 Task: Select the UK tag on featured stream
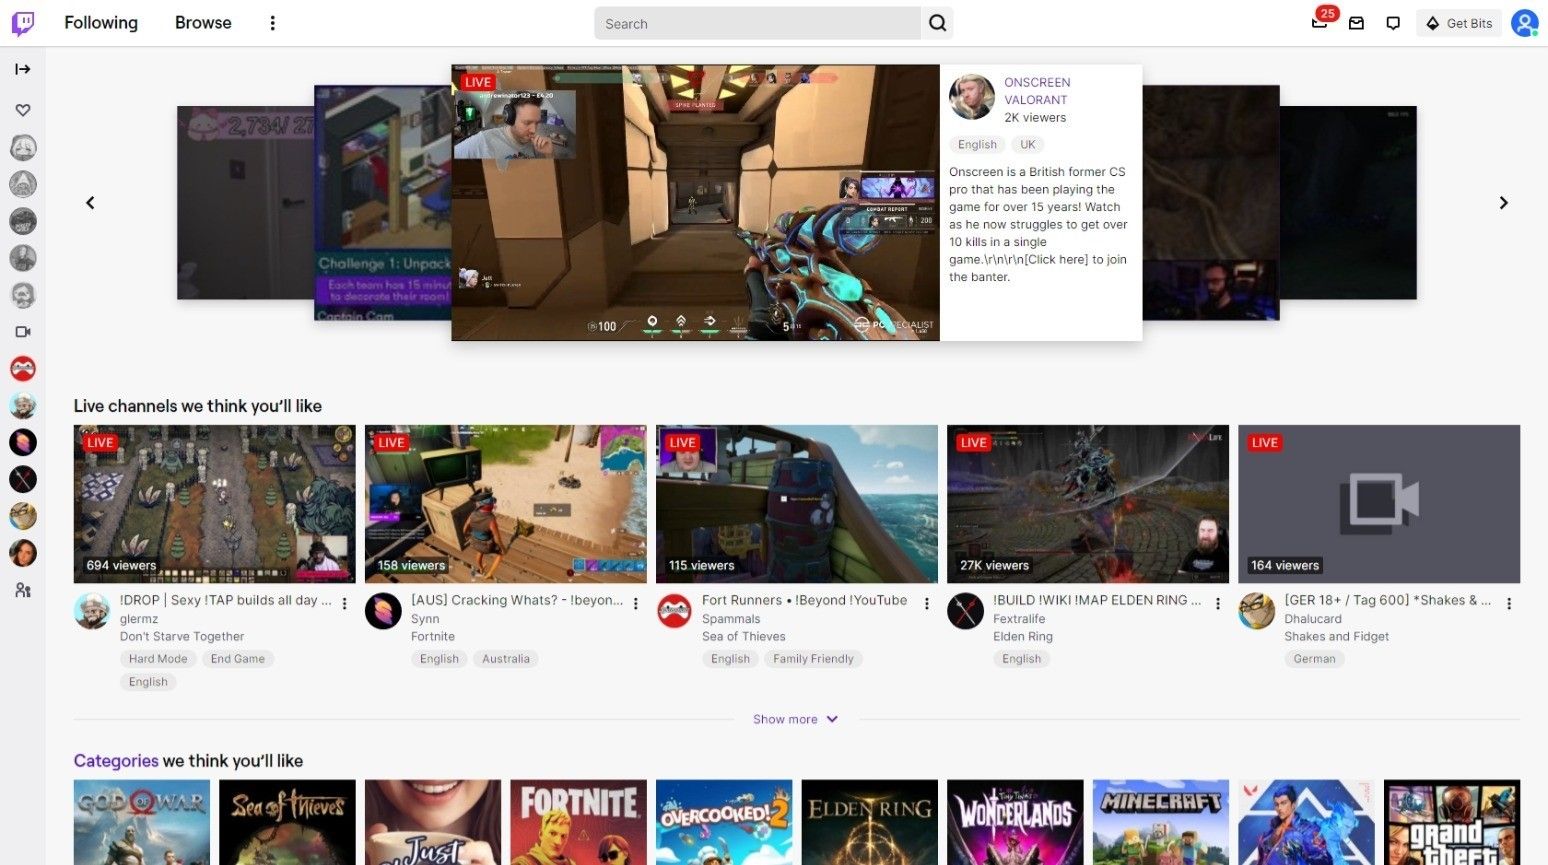(x=1027, y=145)
